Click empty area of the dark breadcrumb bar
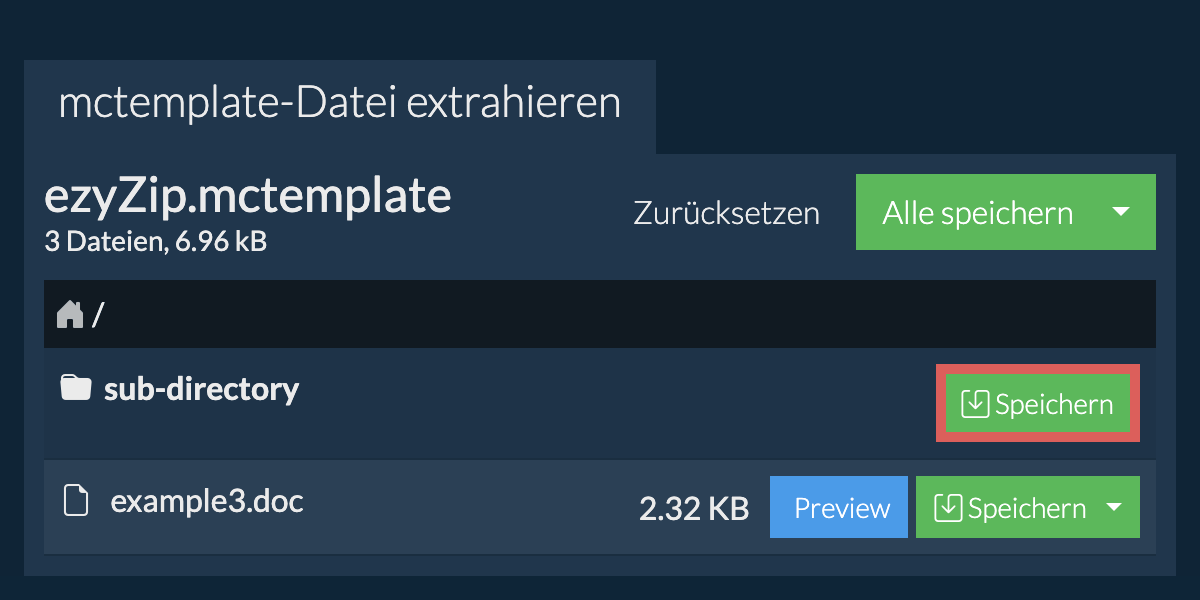Viewport: 1200px width, 600px height. point(600,315)
